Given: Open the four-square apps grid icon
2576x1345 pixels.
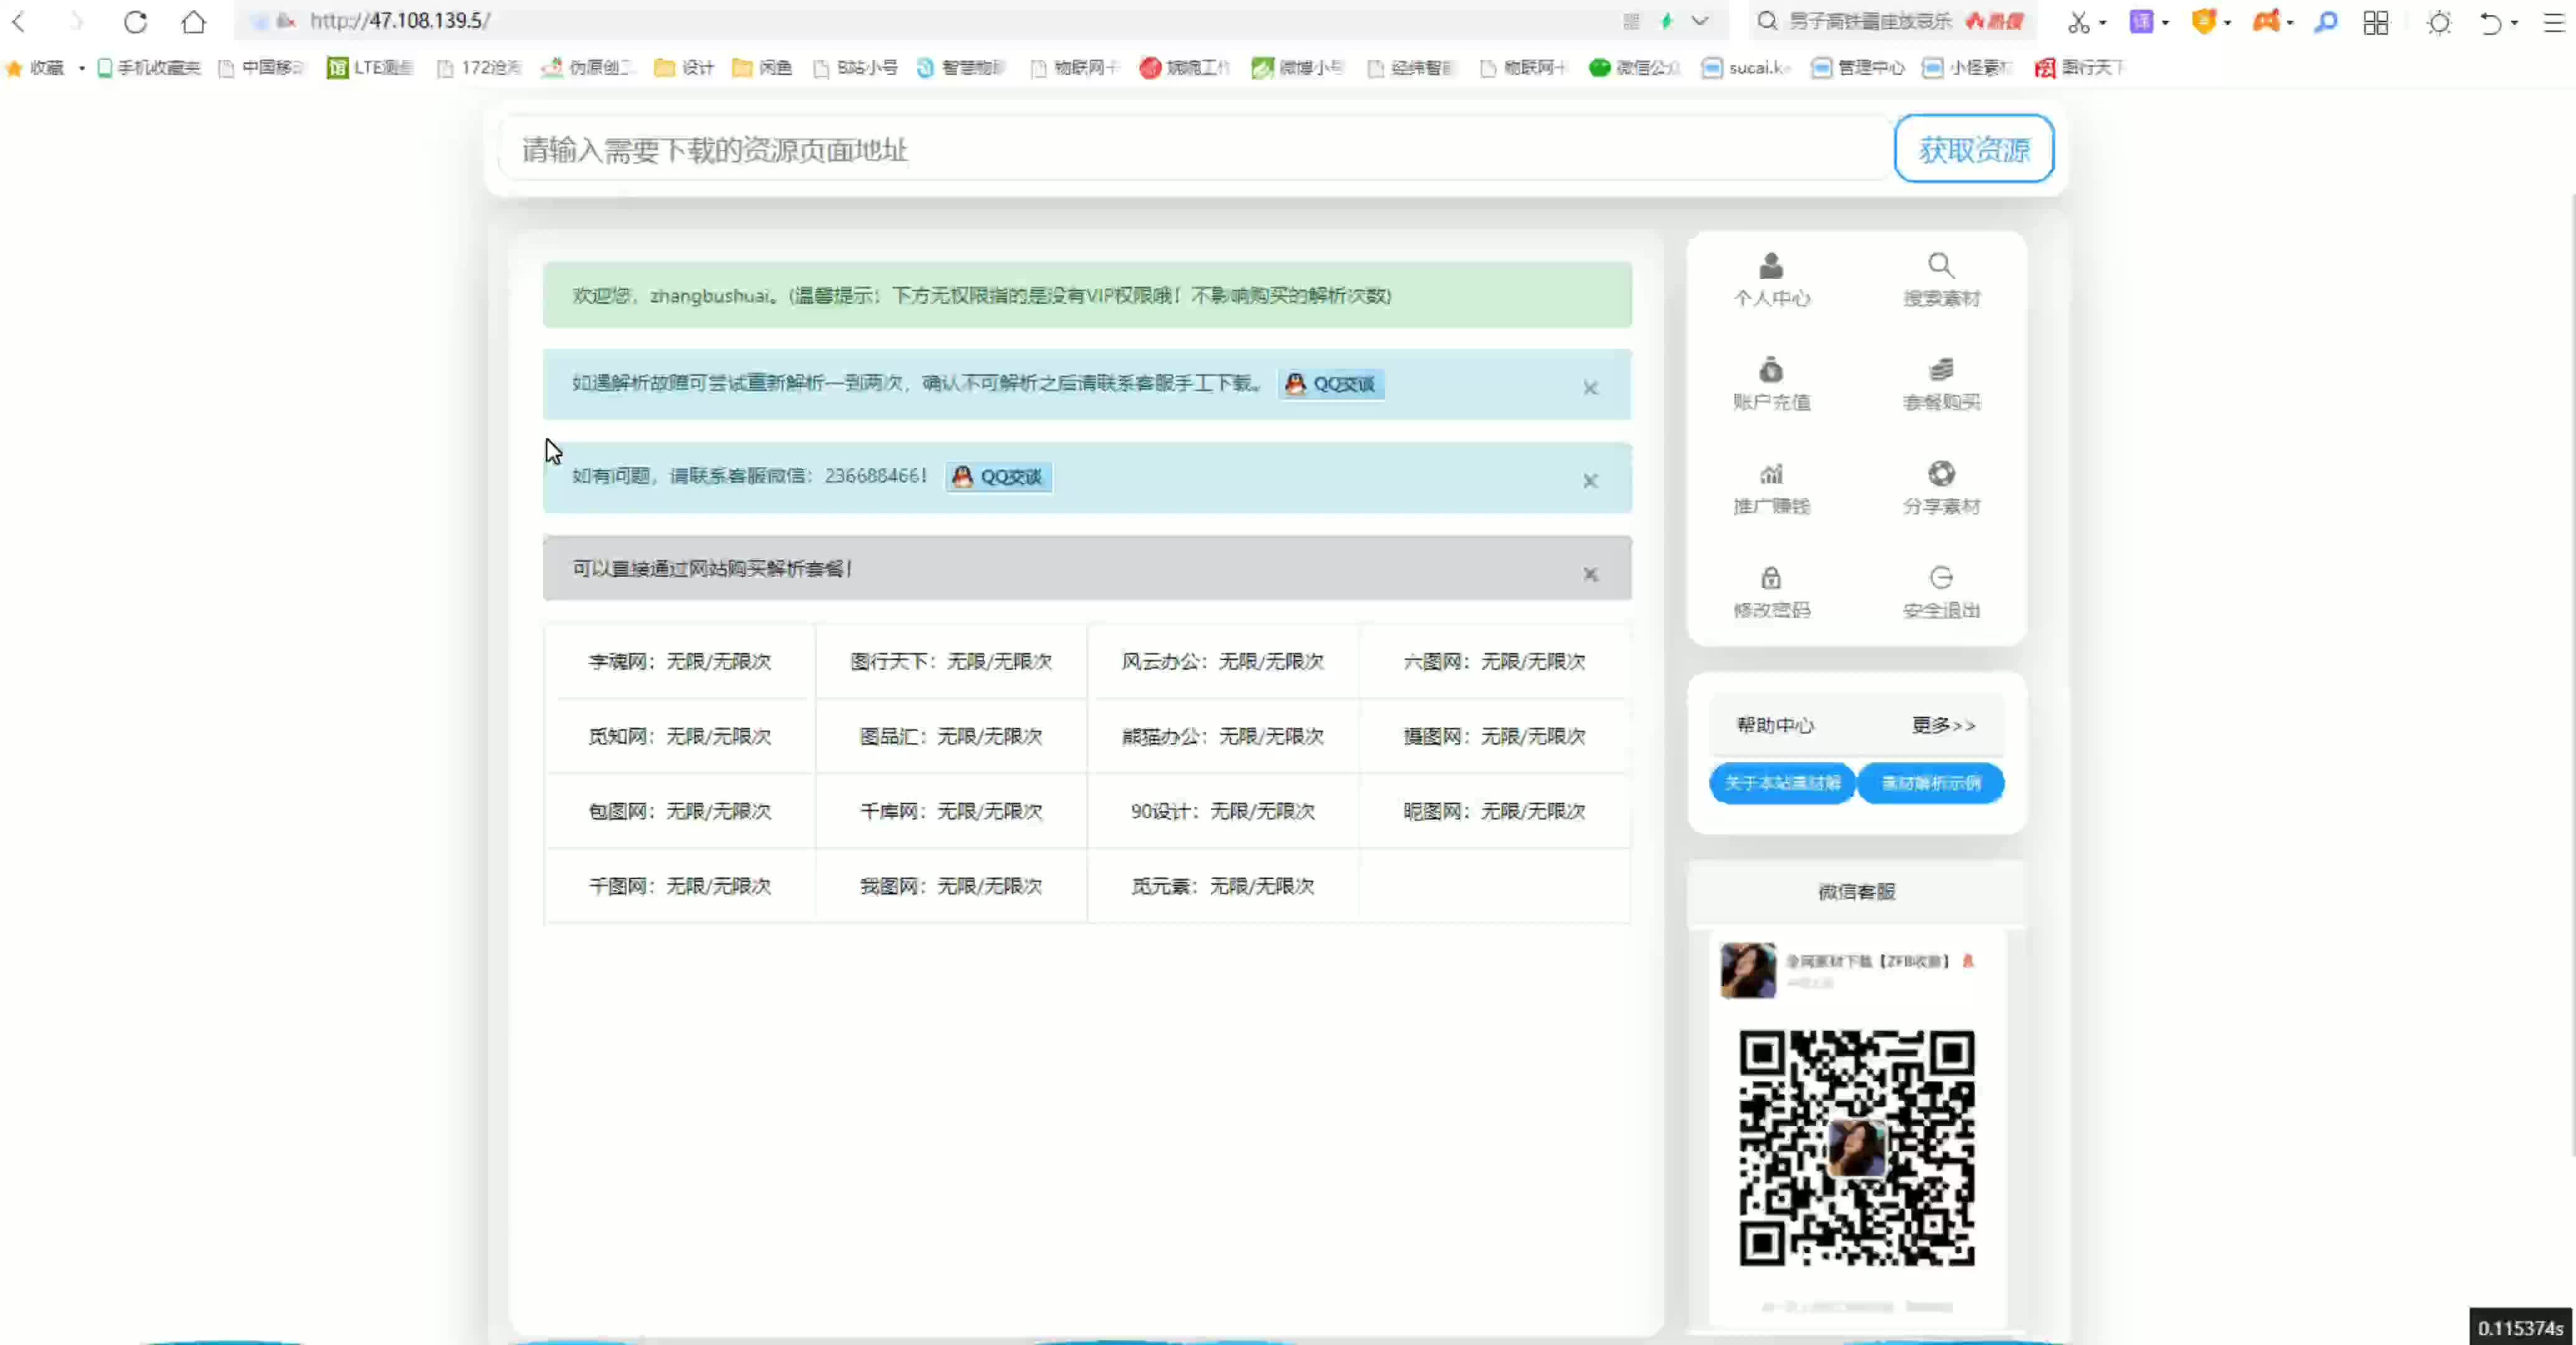Looking at the screenshot, I should pyautogui.click(x=2376, y=22).
